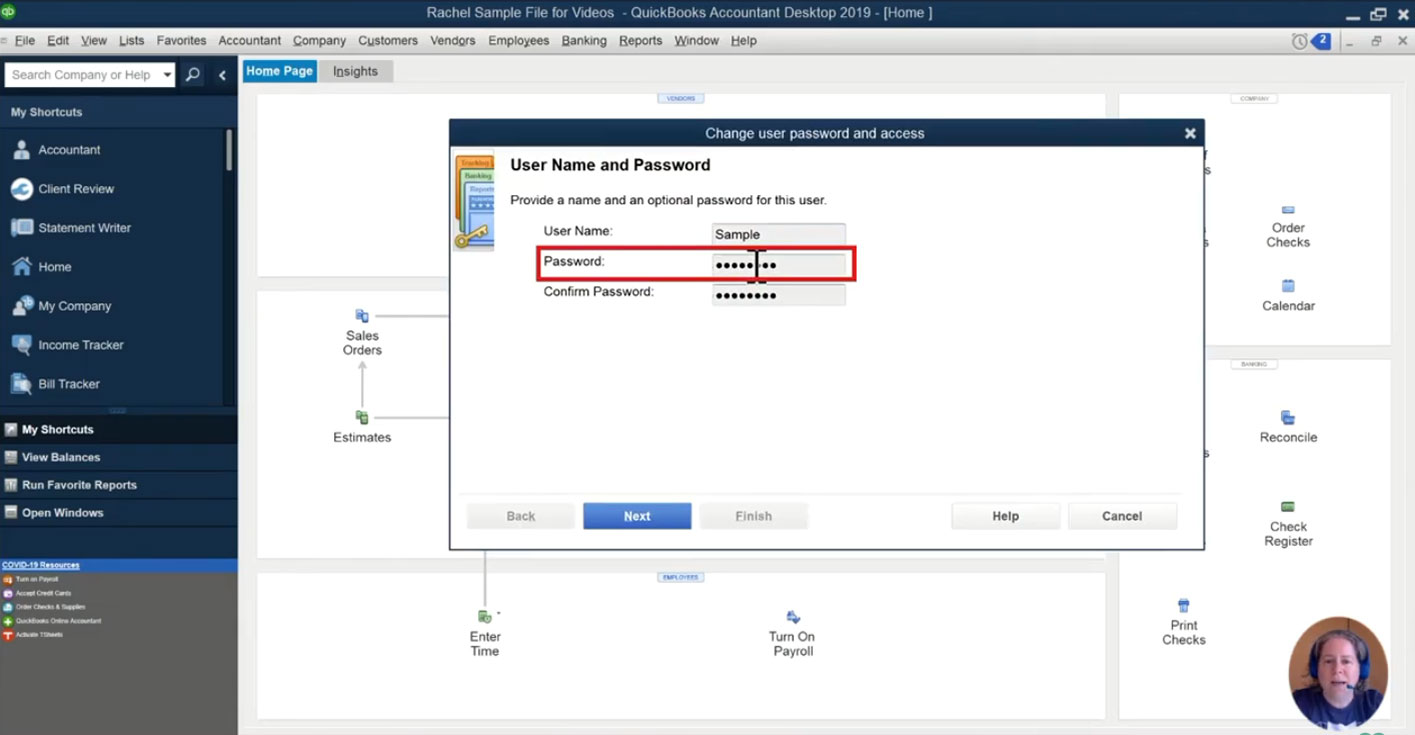Click the sidebar shortcuts scrollbar
Screen dimensions: 1415x735
point(229,150)
